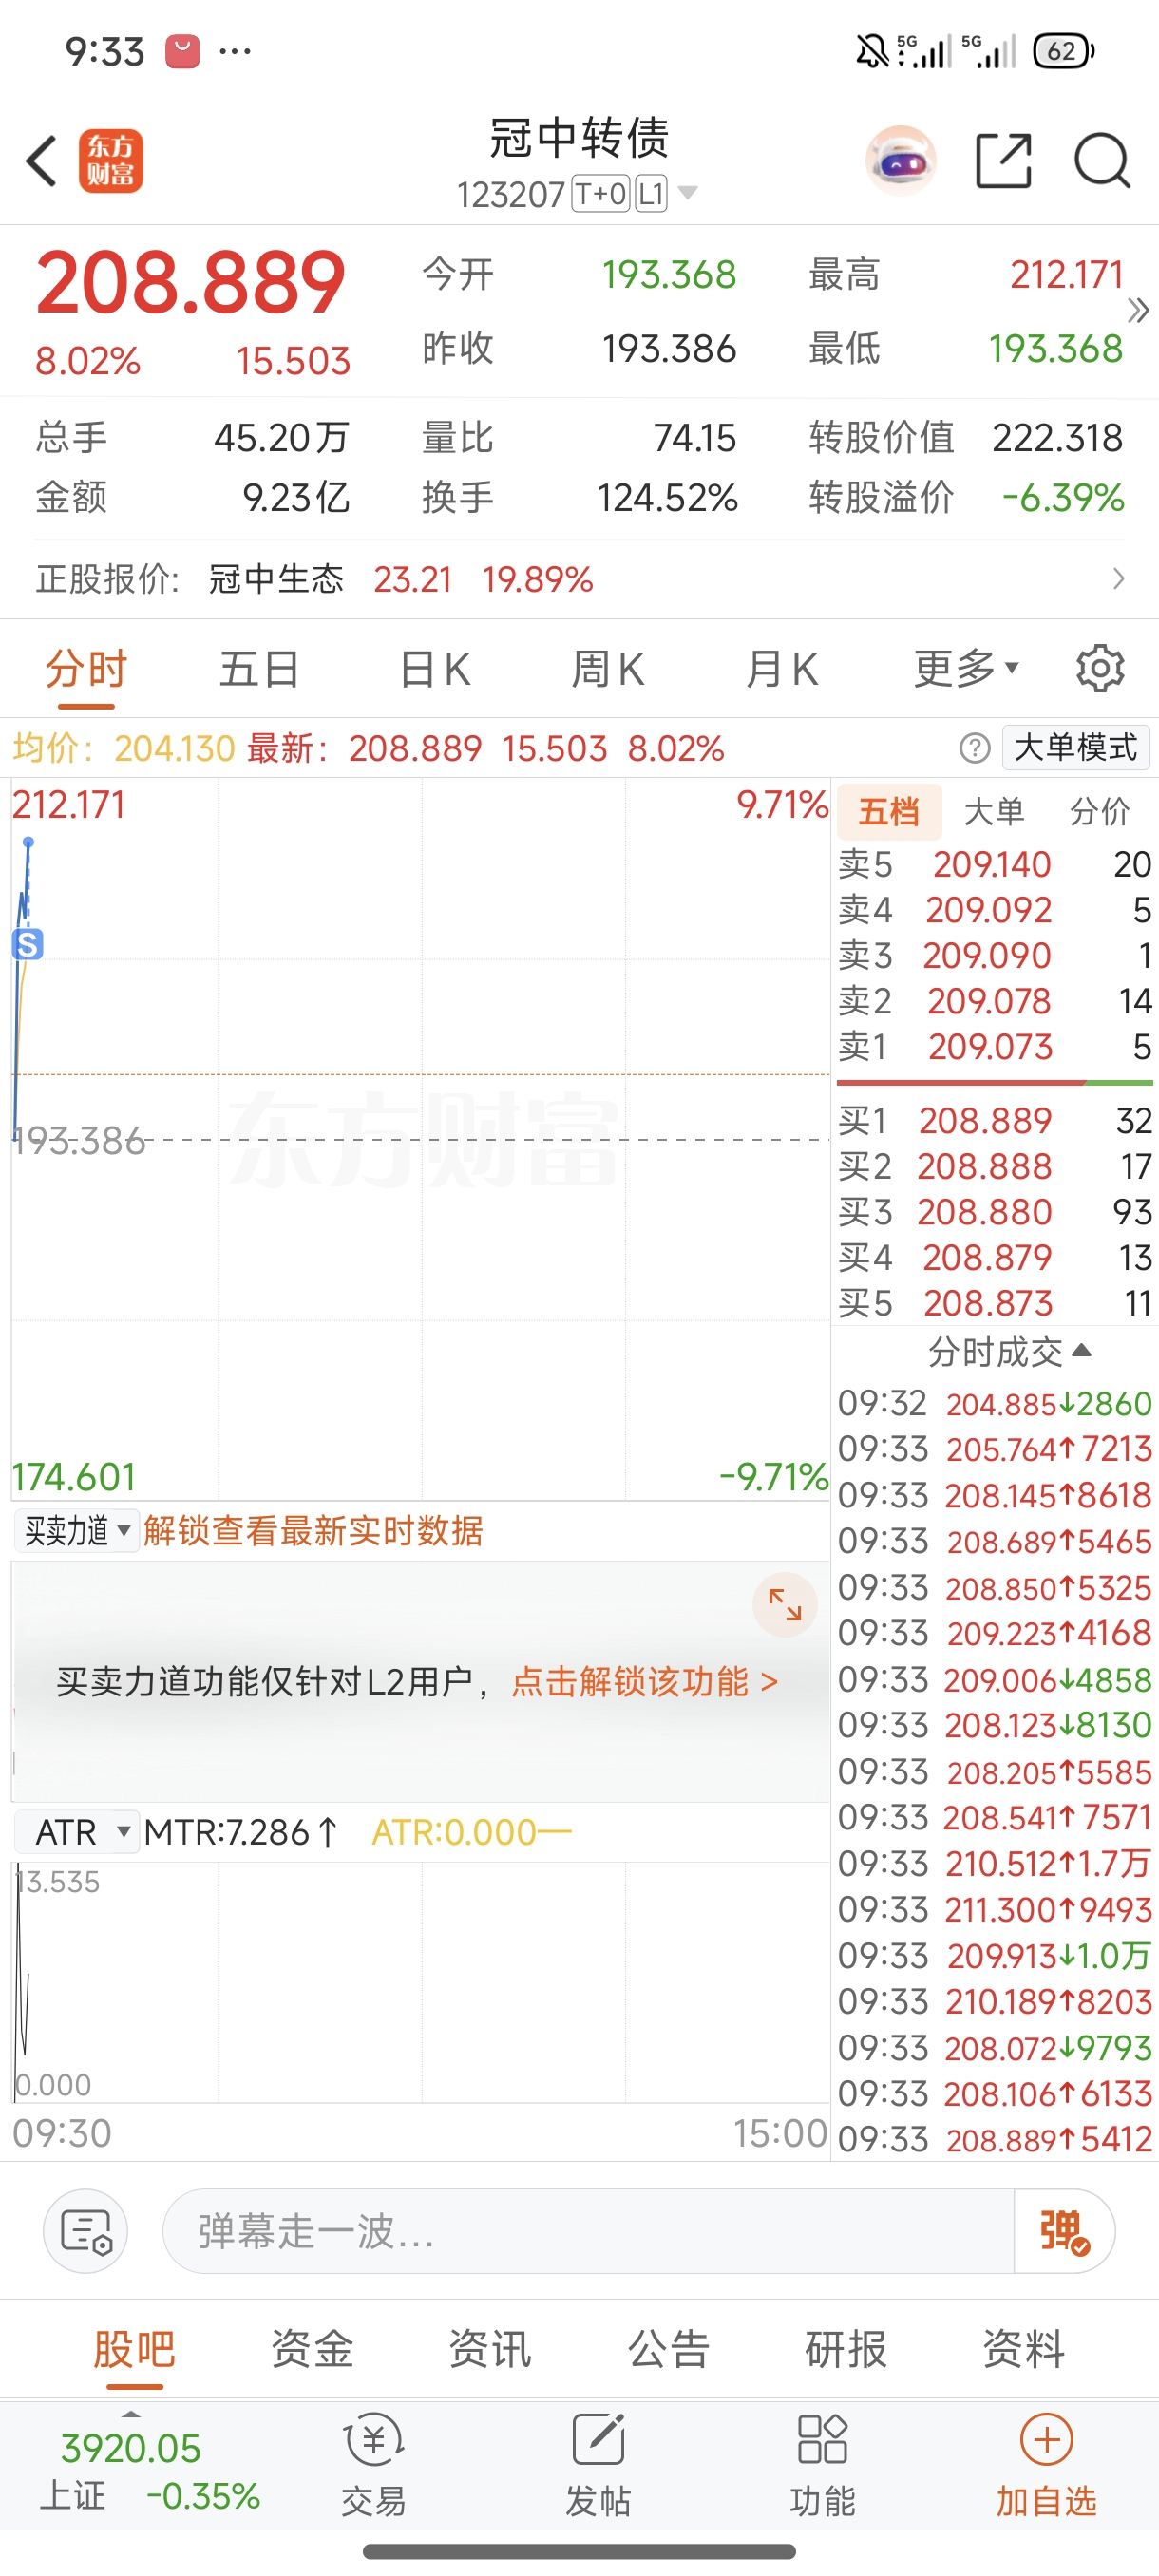Image resolution: width=1159 pixels, height=2576 pixels.
Task: Tap the 最高 212.171 value
Action: tap(1067, 274)
